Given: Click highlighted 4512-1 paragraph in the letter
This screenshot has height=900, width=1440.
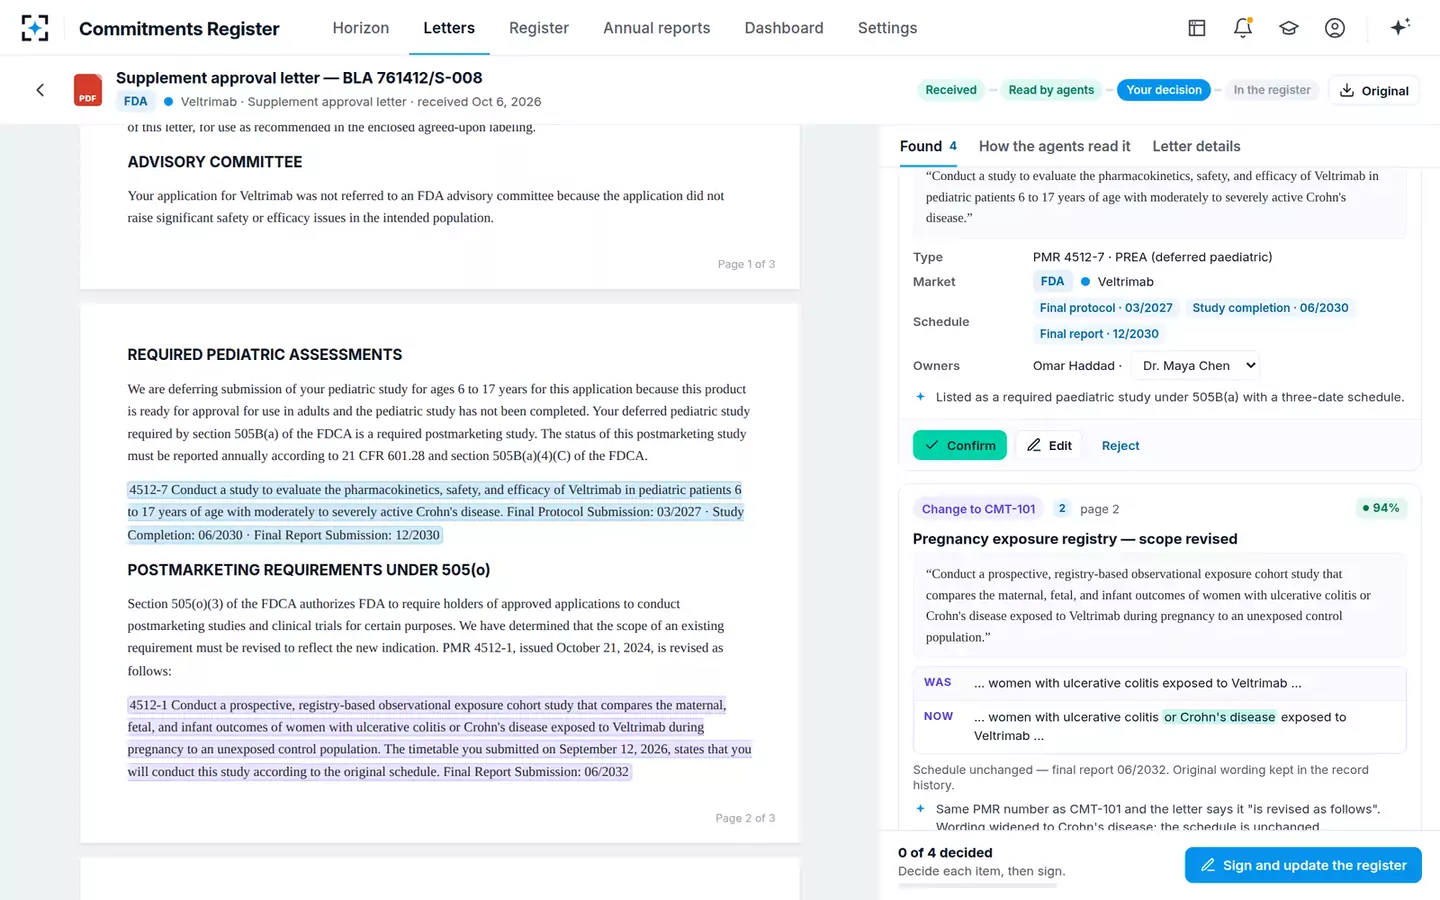Looking at the screenshot, I should coord(439,738).
